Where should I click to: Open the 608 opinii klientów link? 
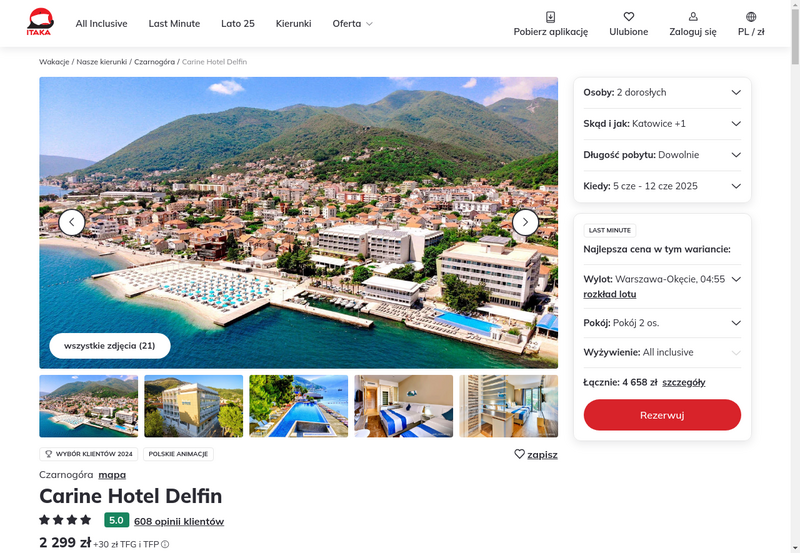[179, 521]
